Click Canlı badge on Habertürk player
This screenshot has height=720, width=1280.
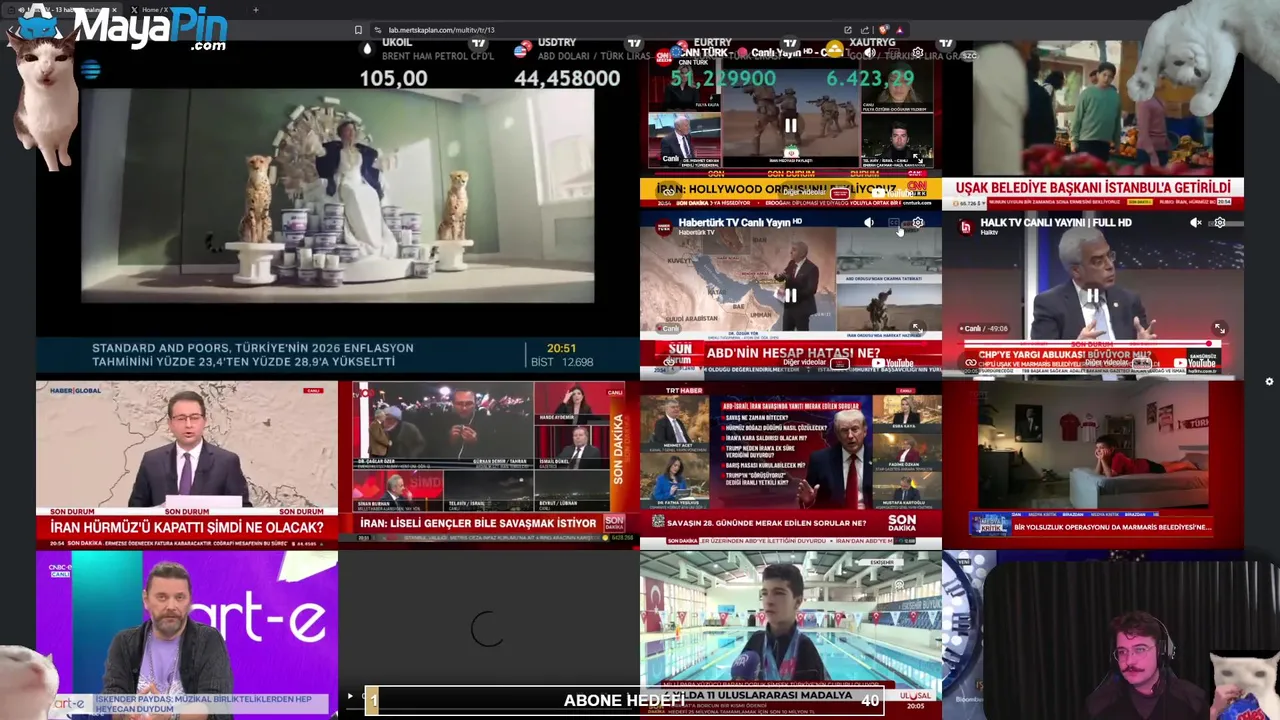click(670, 328)
